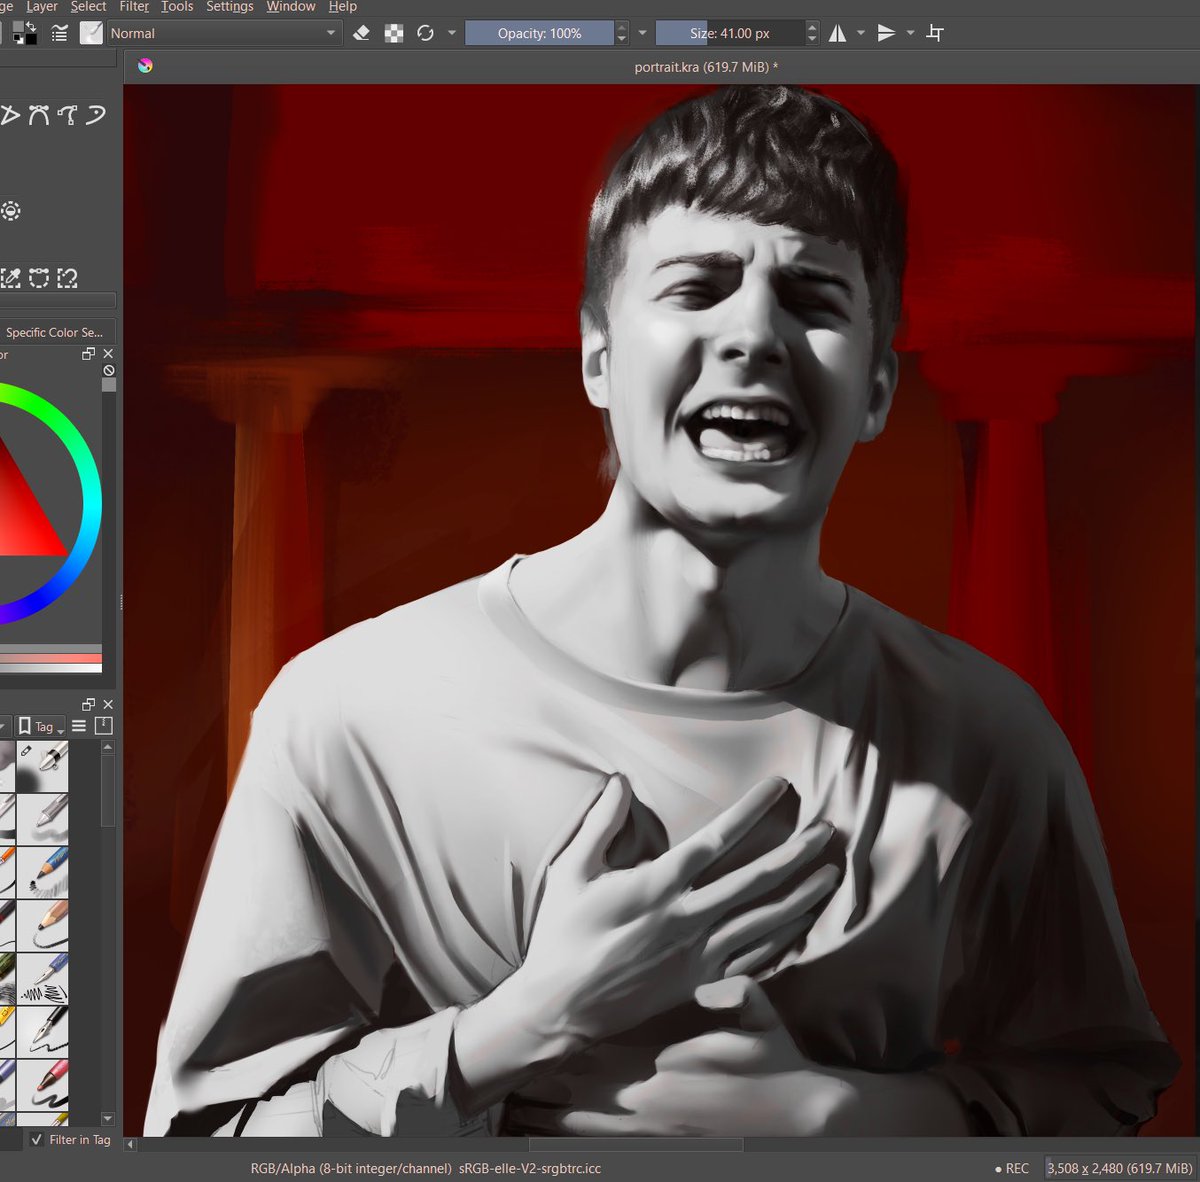Viewport: 1200px width, 1182px height.
Task: Choose the blue pencil brush preset
Action: coord(43,871)
